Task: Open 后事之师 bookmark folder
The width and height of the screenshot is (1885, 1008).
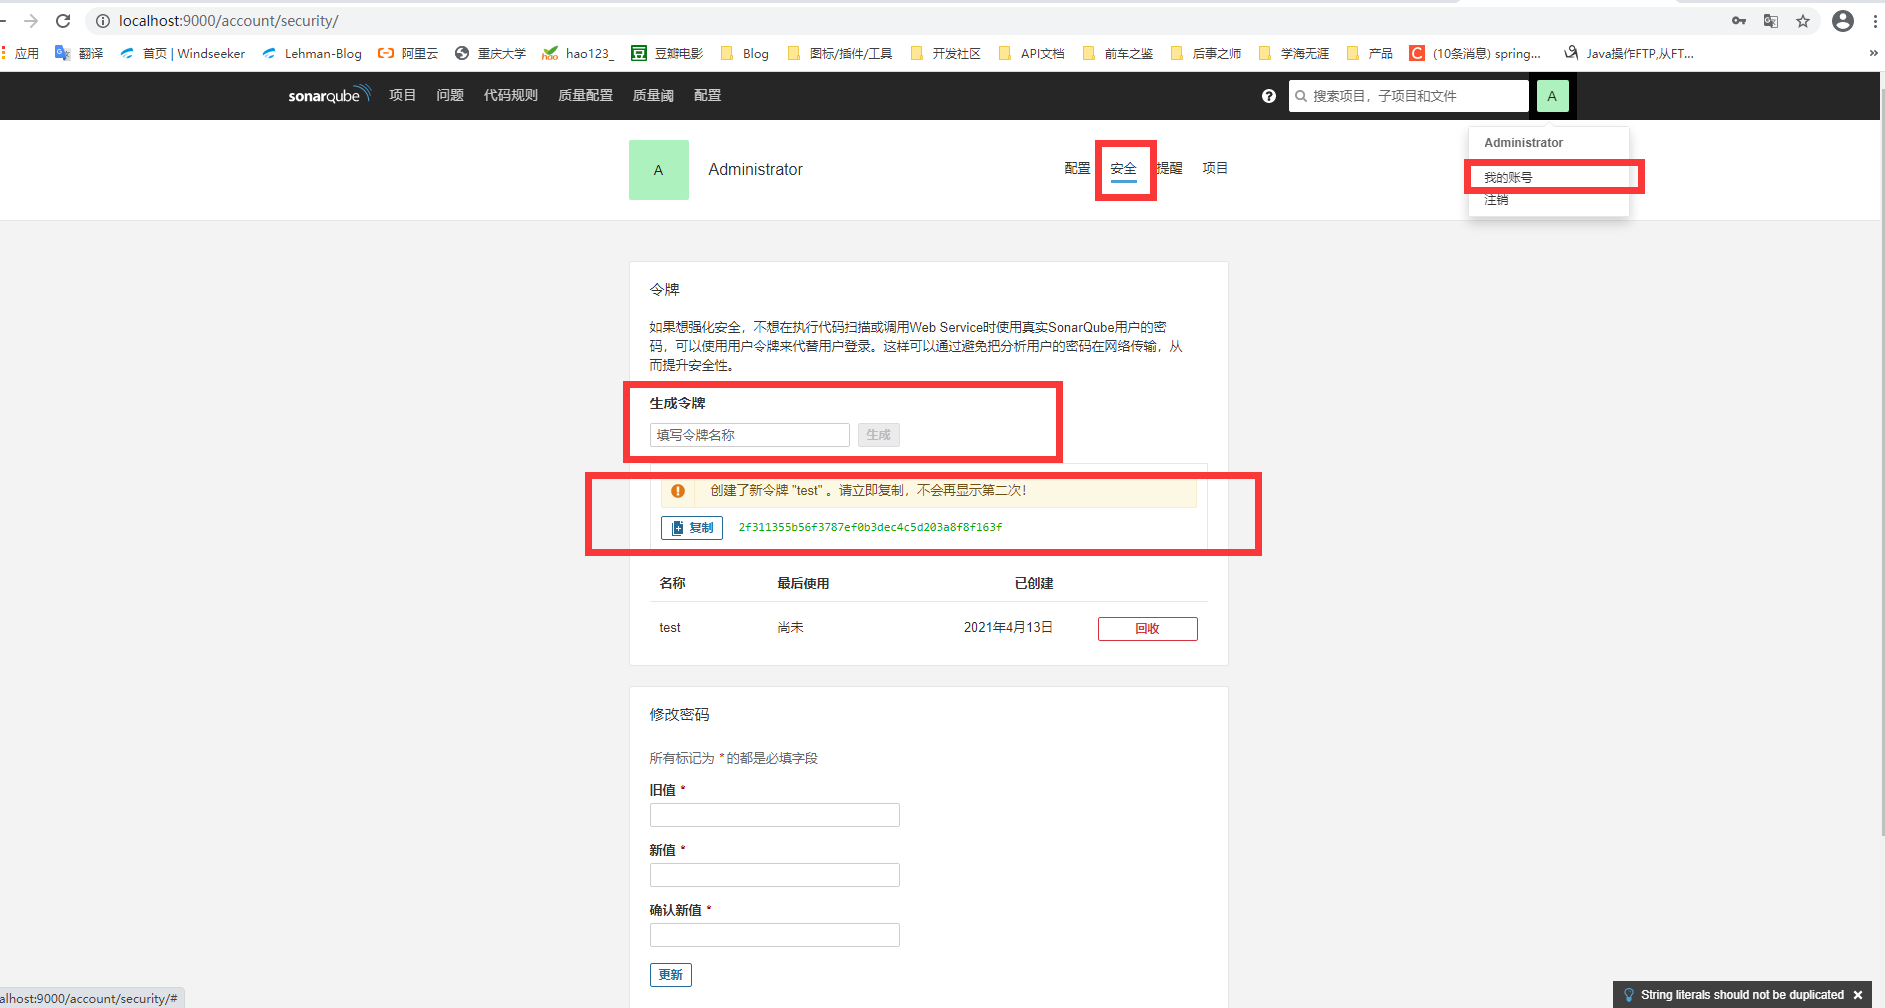Action: [x=1206, y=54]
